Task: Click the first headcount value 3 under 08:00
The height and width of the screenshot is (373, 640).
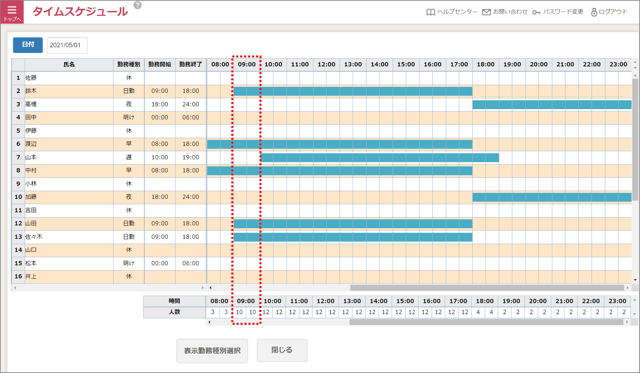Action: point(213,312)
